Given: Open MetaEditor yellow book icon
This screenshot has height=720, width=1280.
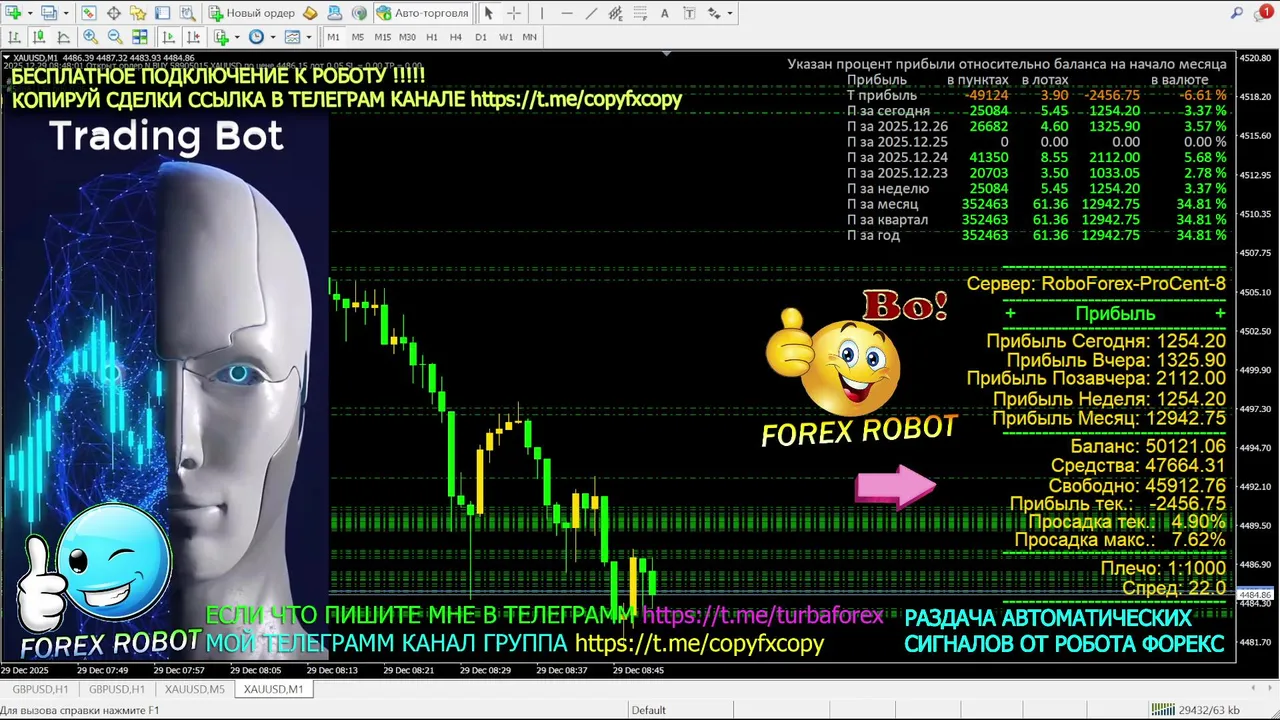Looking at the screenshot, I should click(x=310, y=13).
